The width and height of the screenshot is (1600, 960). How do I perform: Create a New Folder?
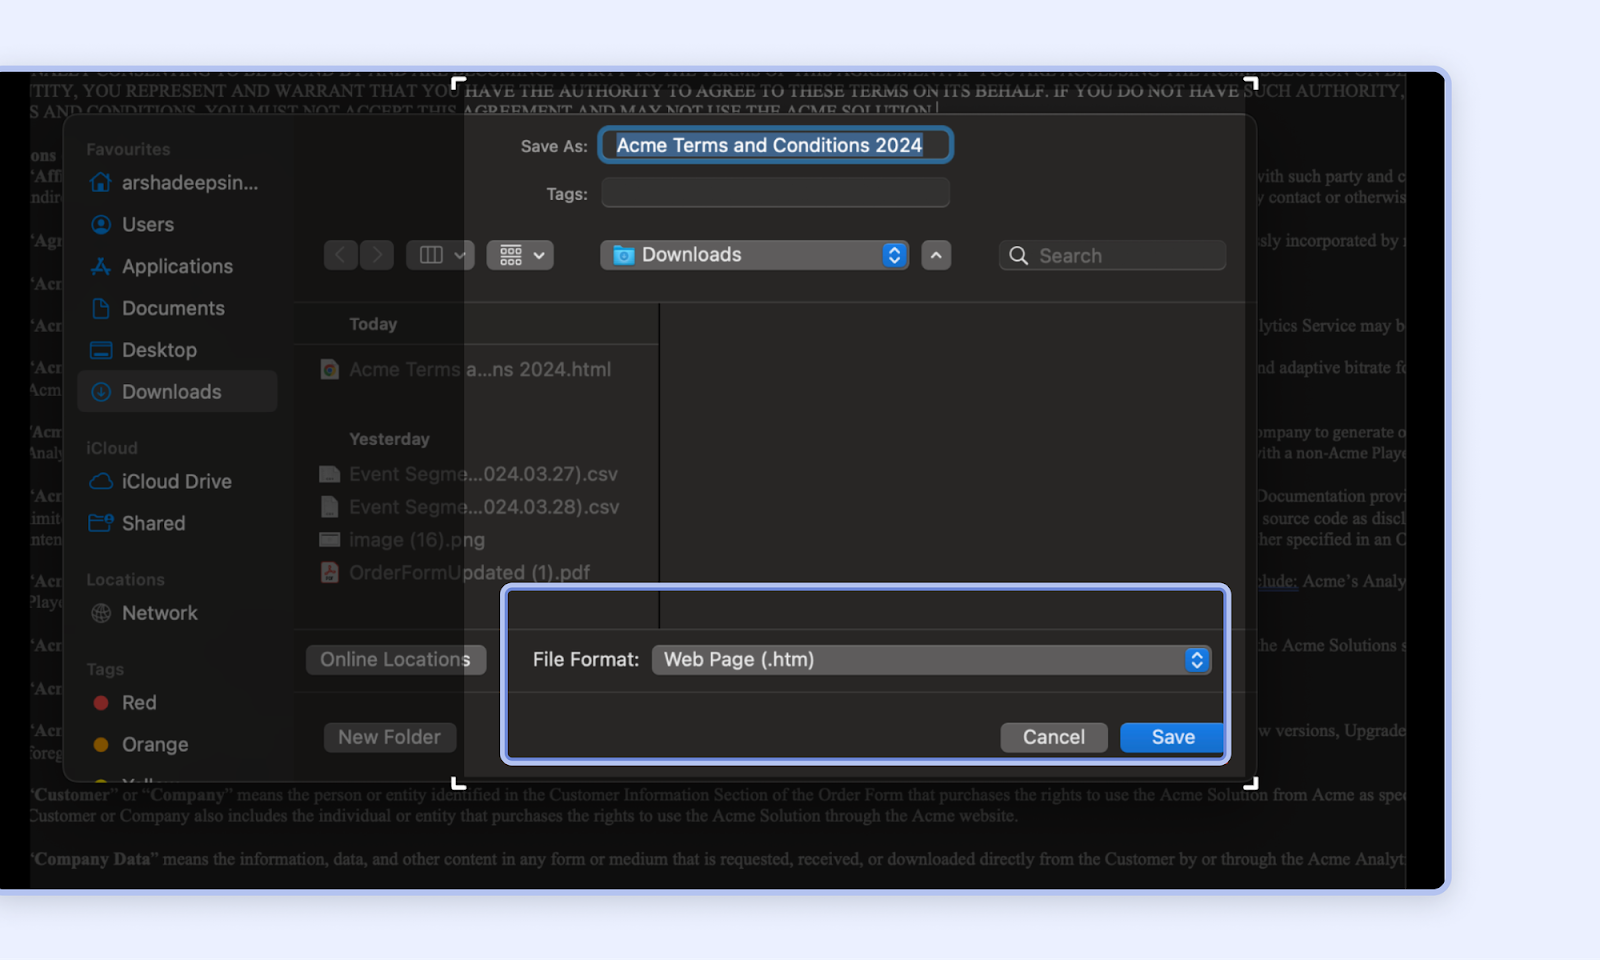coord(389,737)
